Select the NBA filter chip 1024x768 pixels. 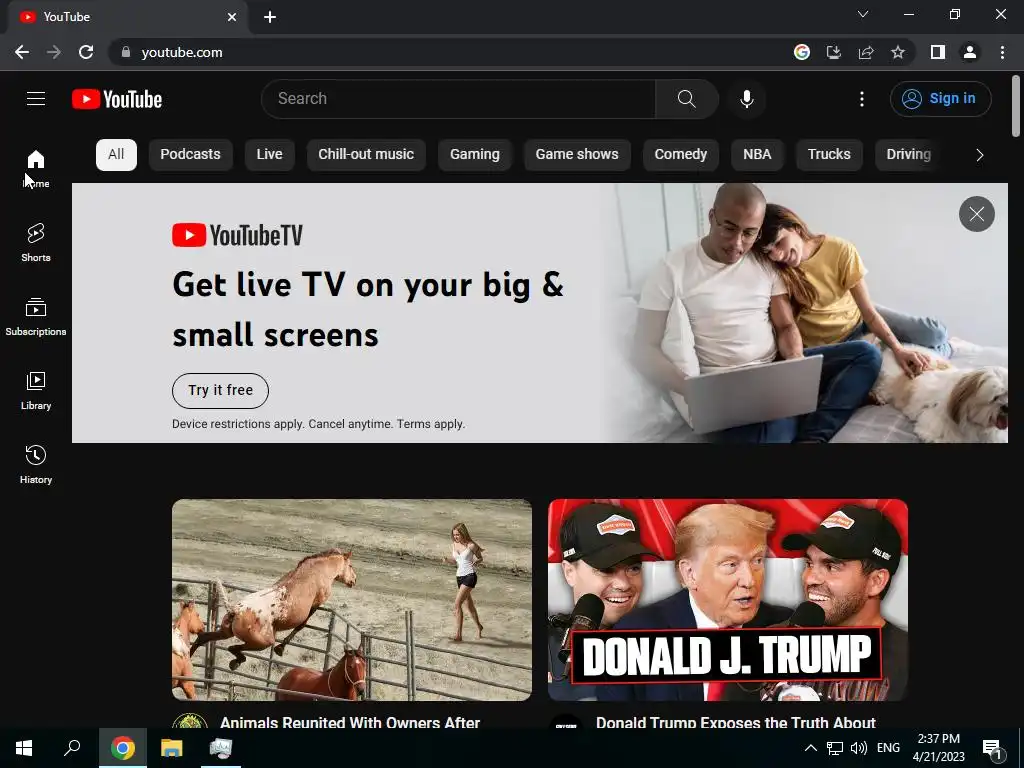pos(757,155)
